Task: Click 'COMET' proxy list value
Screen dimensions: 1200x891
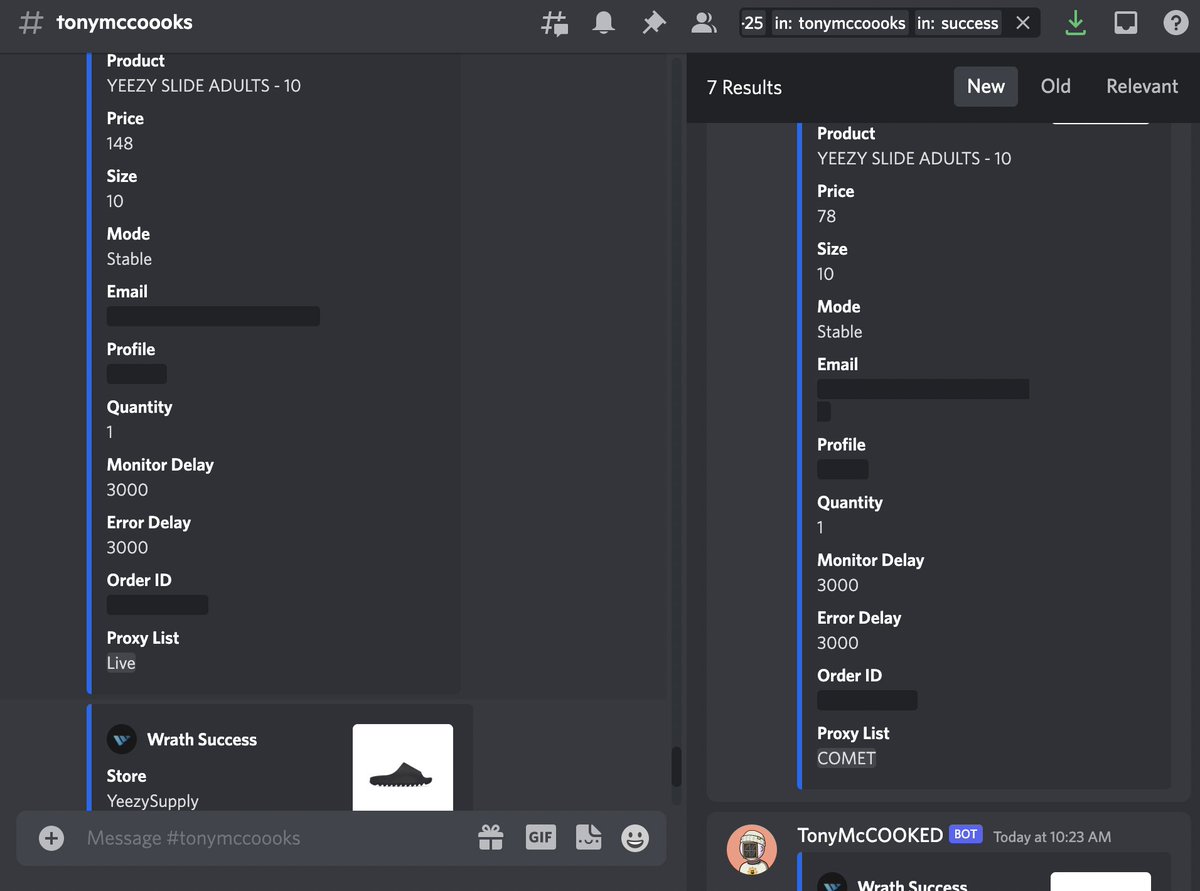Action: coord(847,758)
